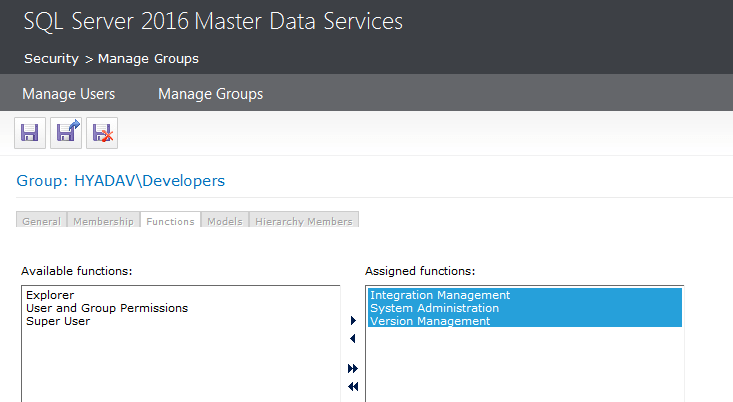Image resolution: width=733 pixels, height=402 pixels.
Task: Click the Group: HYADAV\Developers heading
Action: [x=121, y=181]
